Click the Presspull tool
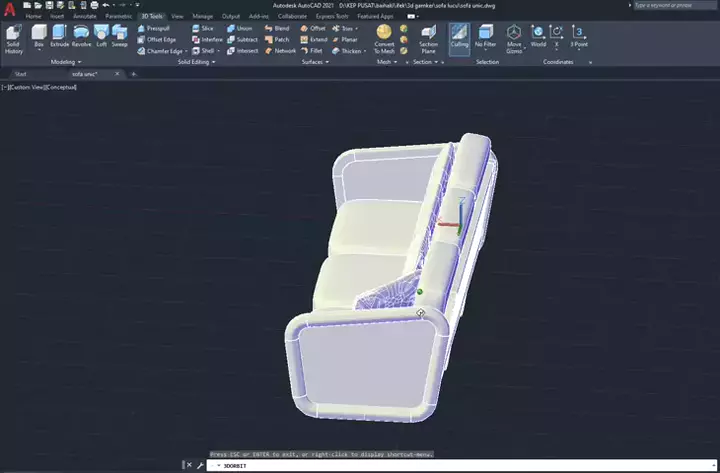The image size is (720, 473). pyautogui.click(x=153, y=28)
